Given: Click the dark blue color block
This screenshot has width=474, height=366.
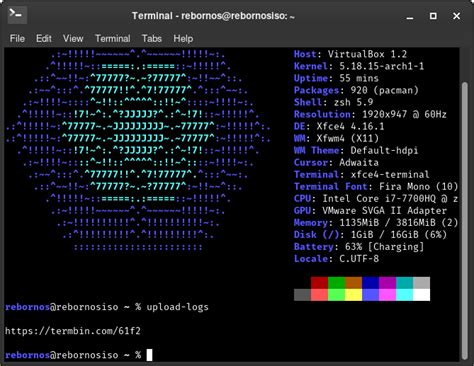Looking at the screenshot, I should coord(370,283).
